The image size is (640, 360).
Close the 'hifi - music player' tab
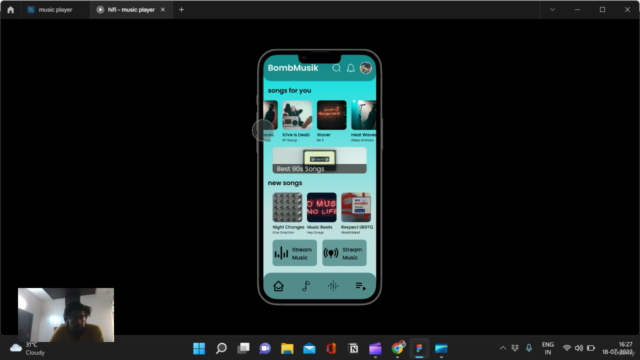pyautogui.click(x=163, y=9)
